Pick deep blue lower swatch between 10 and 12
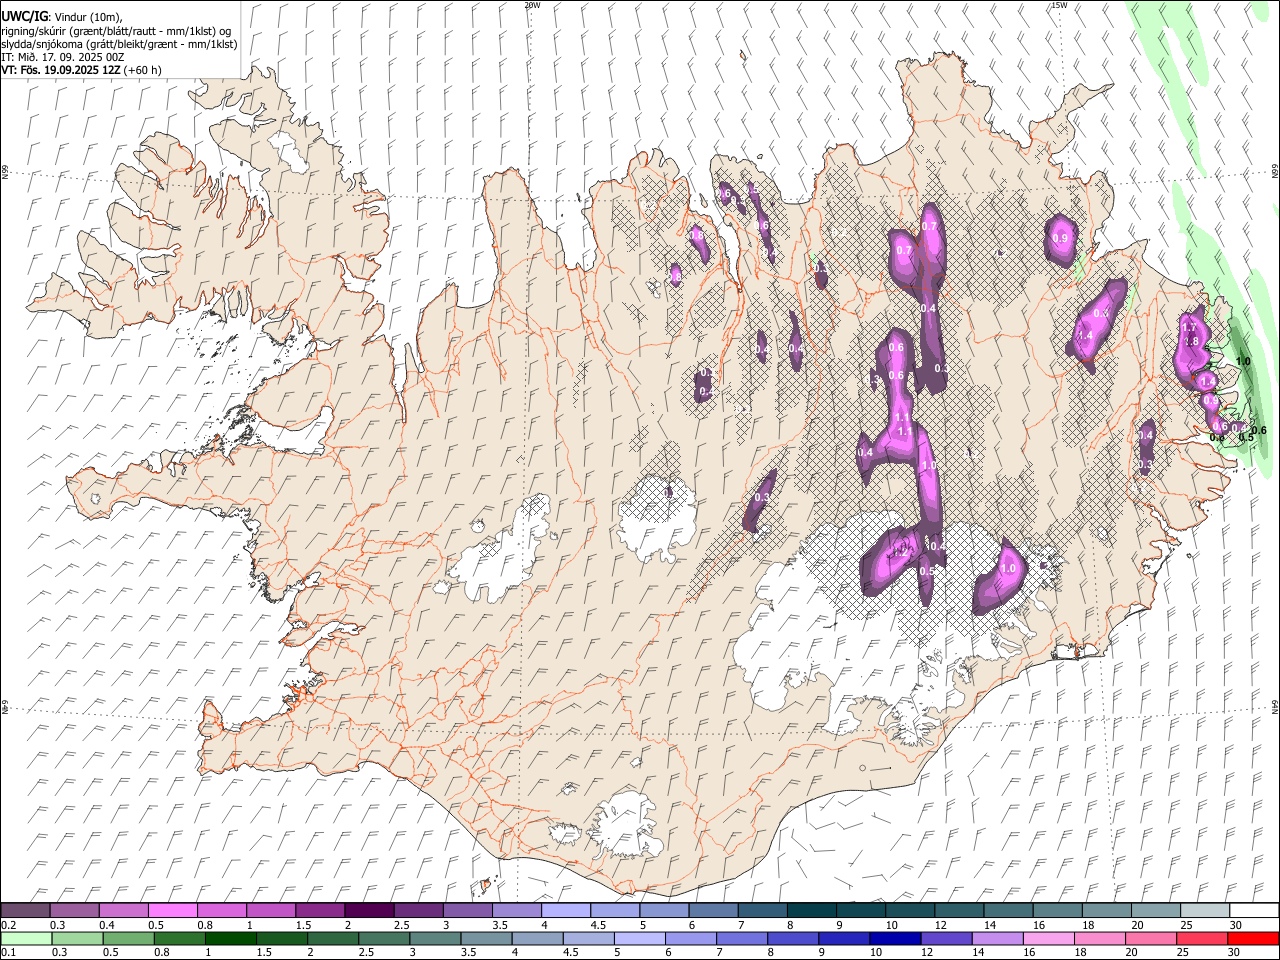The height and width of the screenshot is (960, 1280). [x=895, y=938]
